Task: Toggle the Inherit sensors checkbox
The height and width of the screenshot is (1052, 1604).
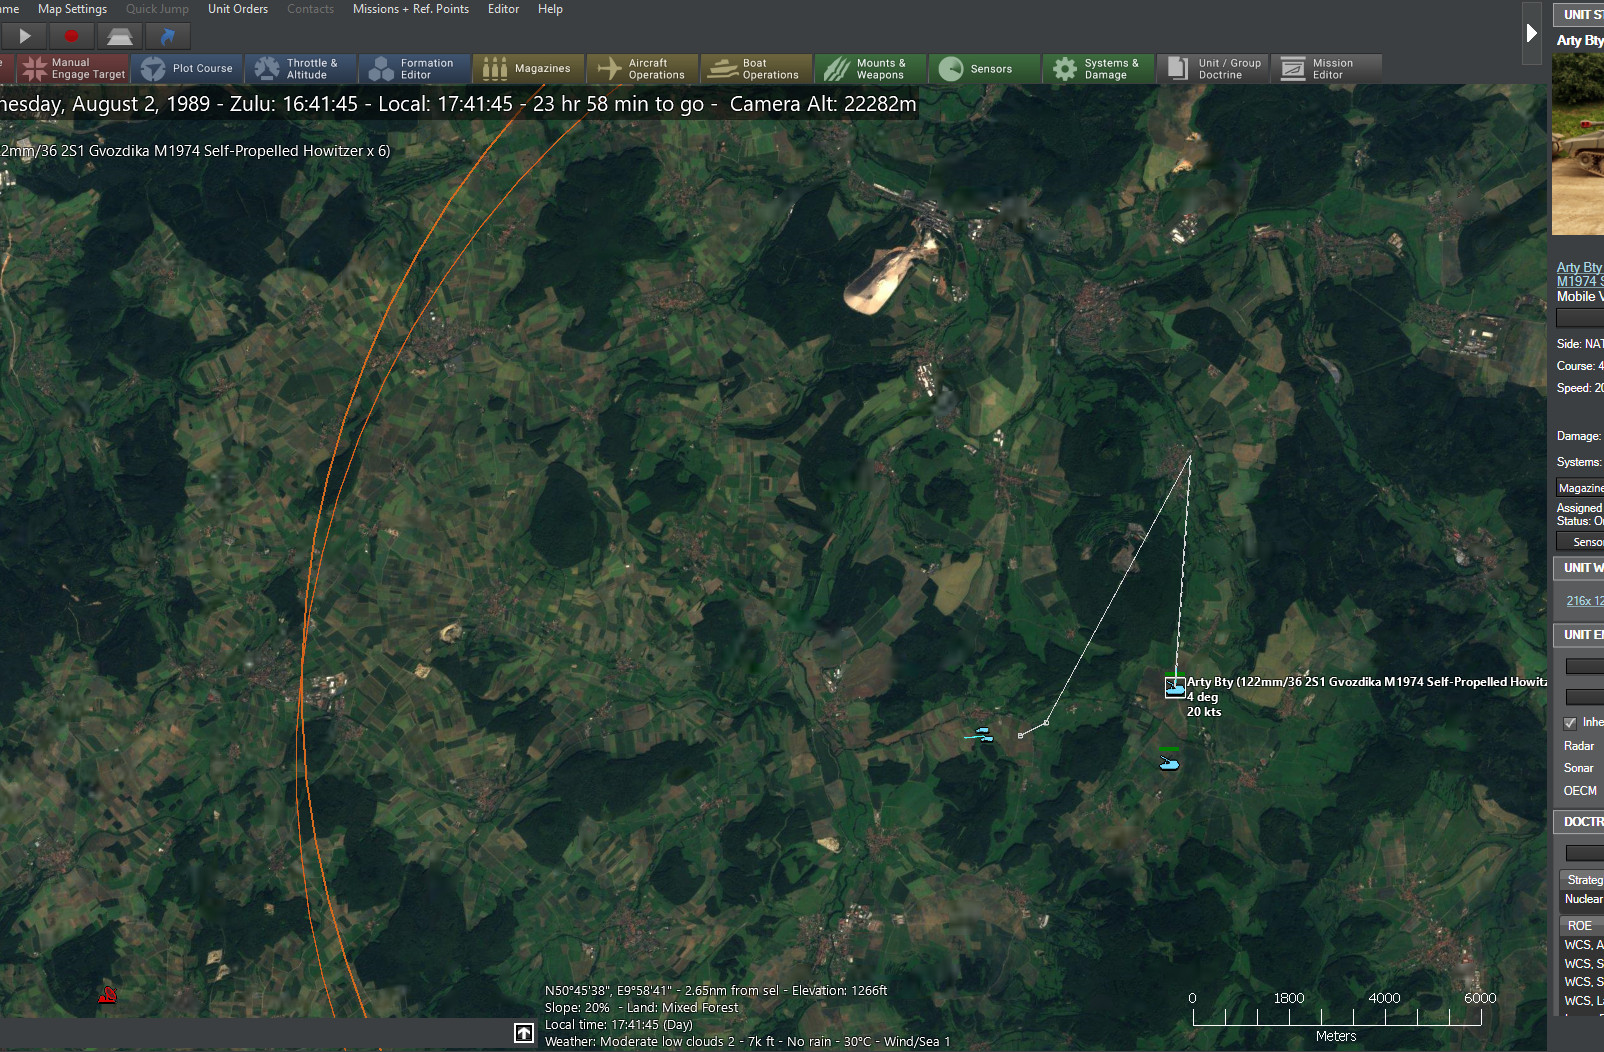Action: coord(1570,723)
